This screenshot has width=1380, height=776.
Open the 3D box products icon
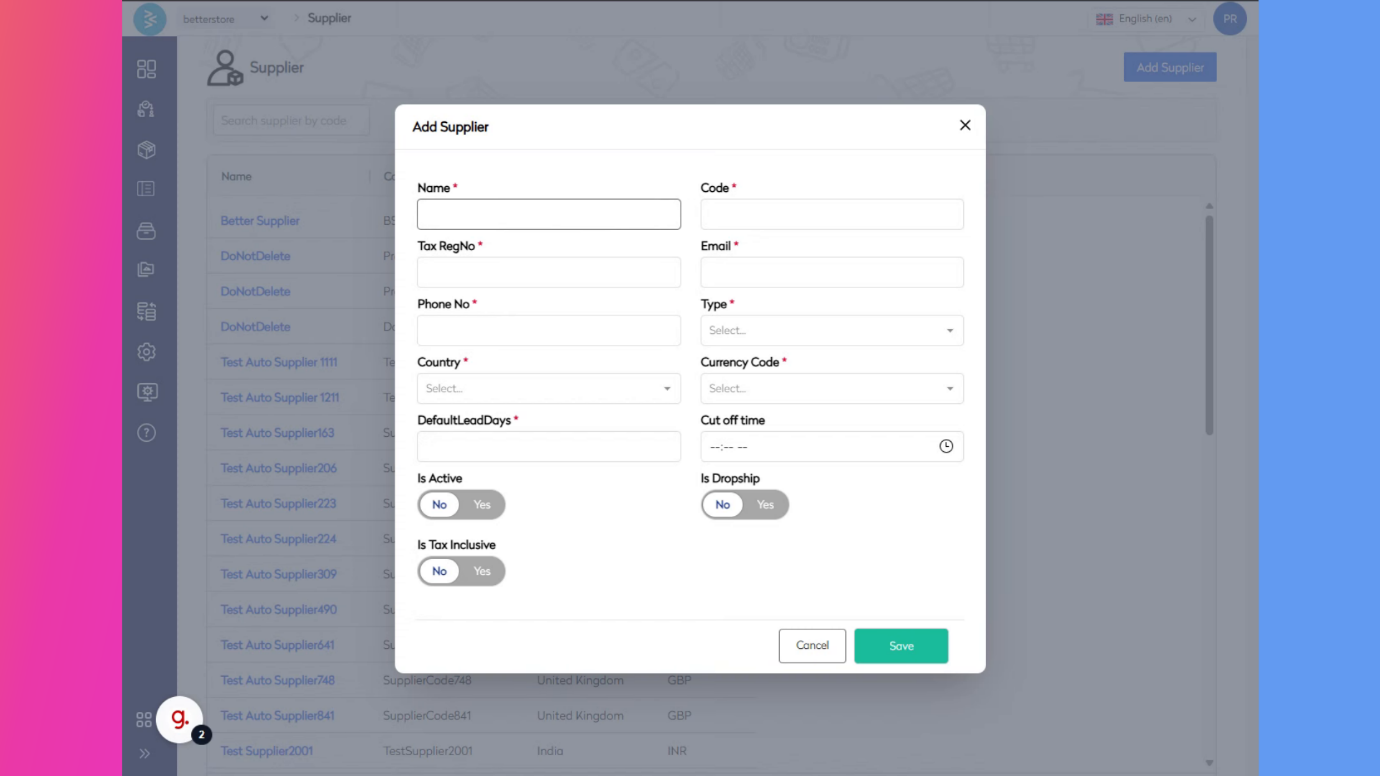147,150
